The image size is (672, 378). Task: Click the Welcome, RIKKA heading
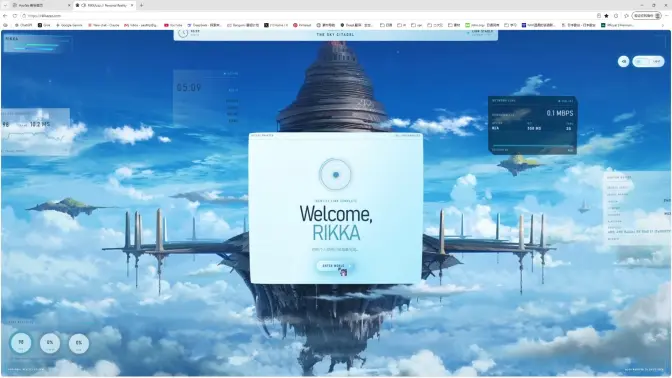pyautogui.click(x=336, y=223)
